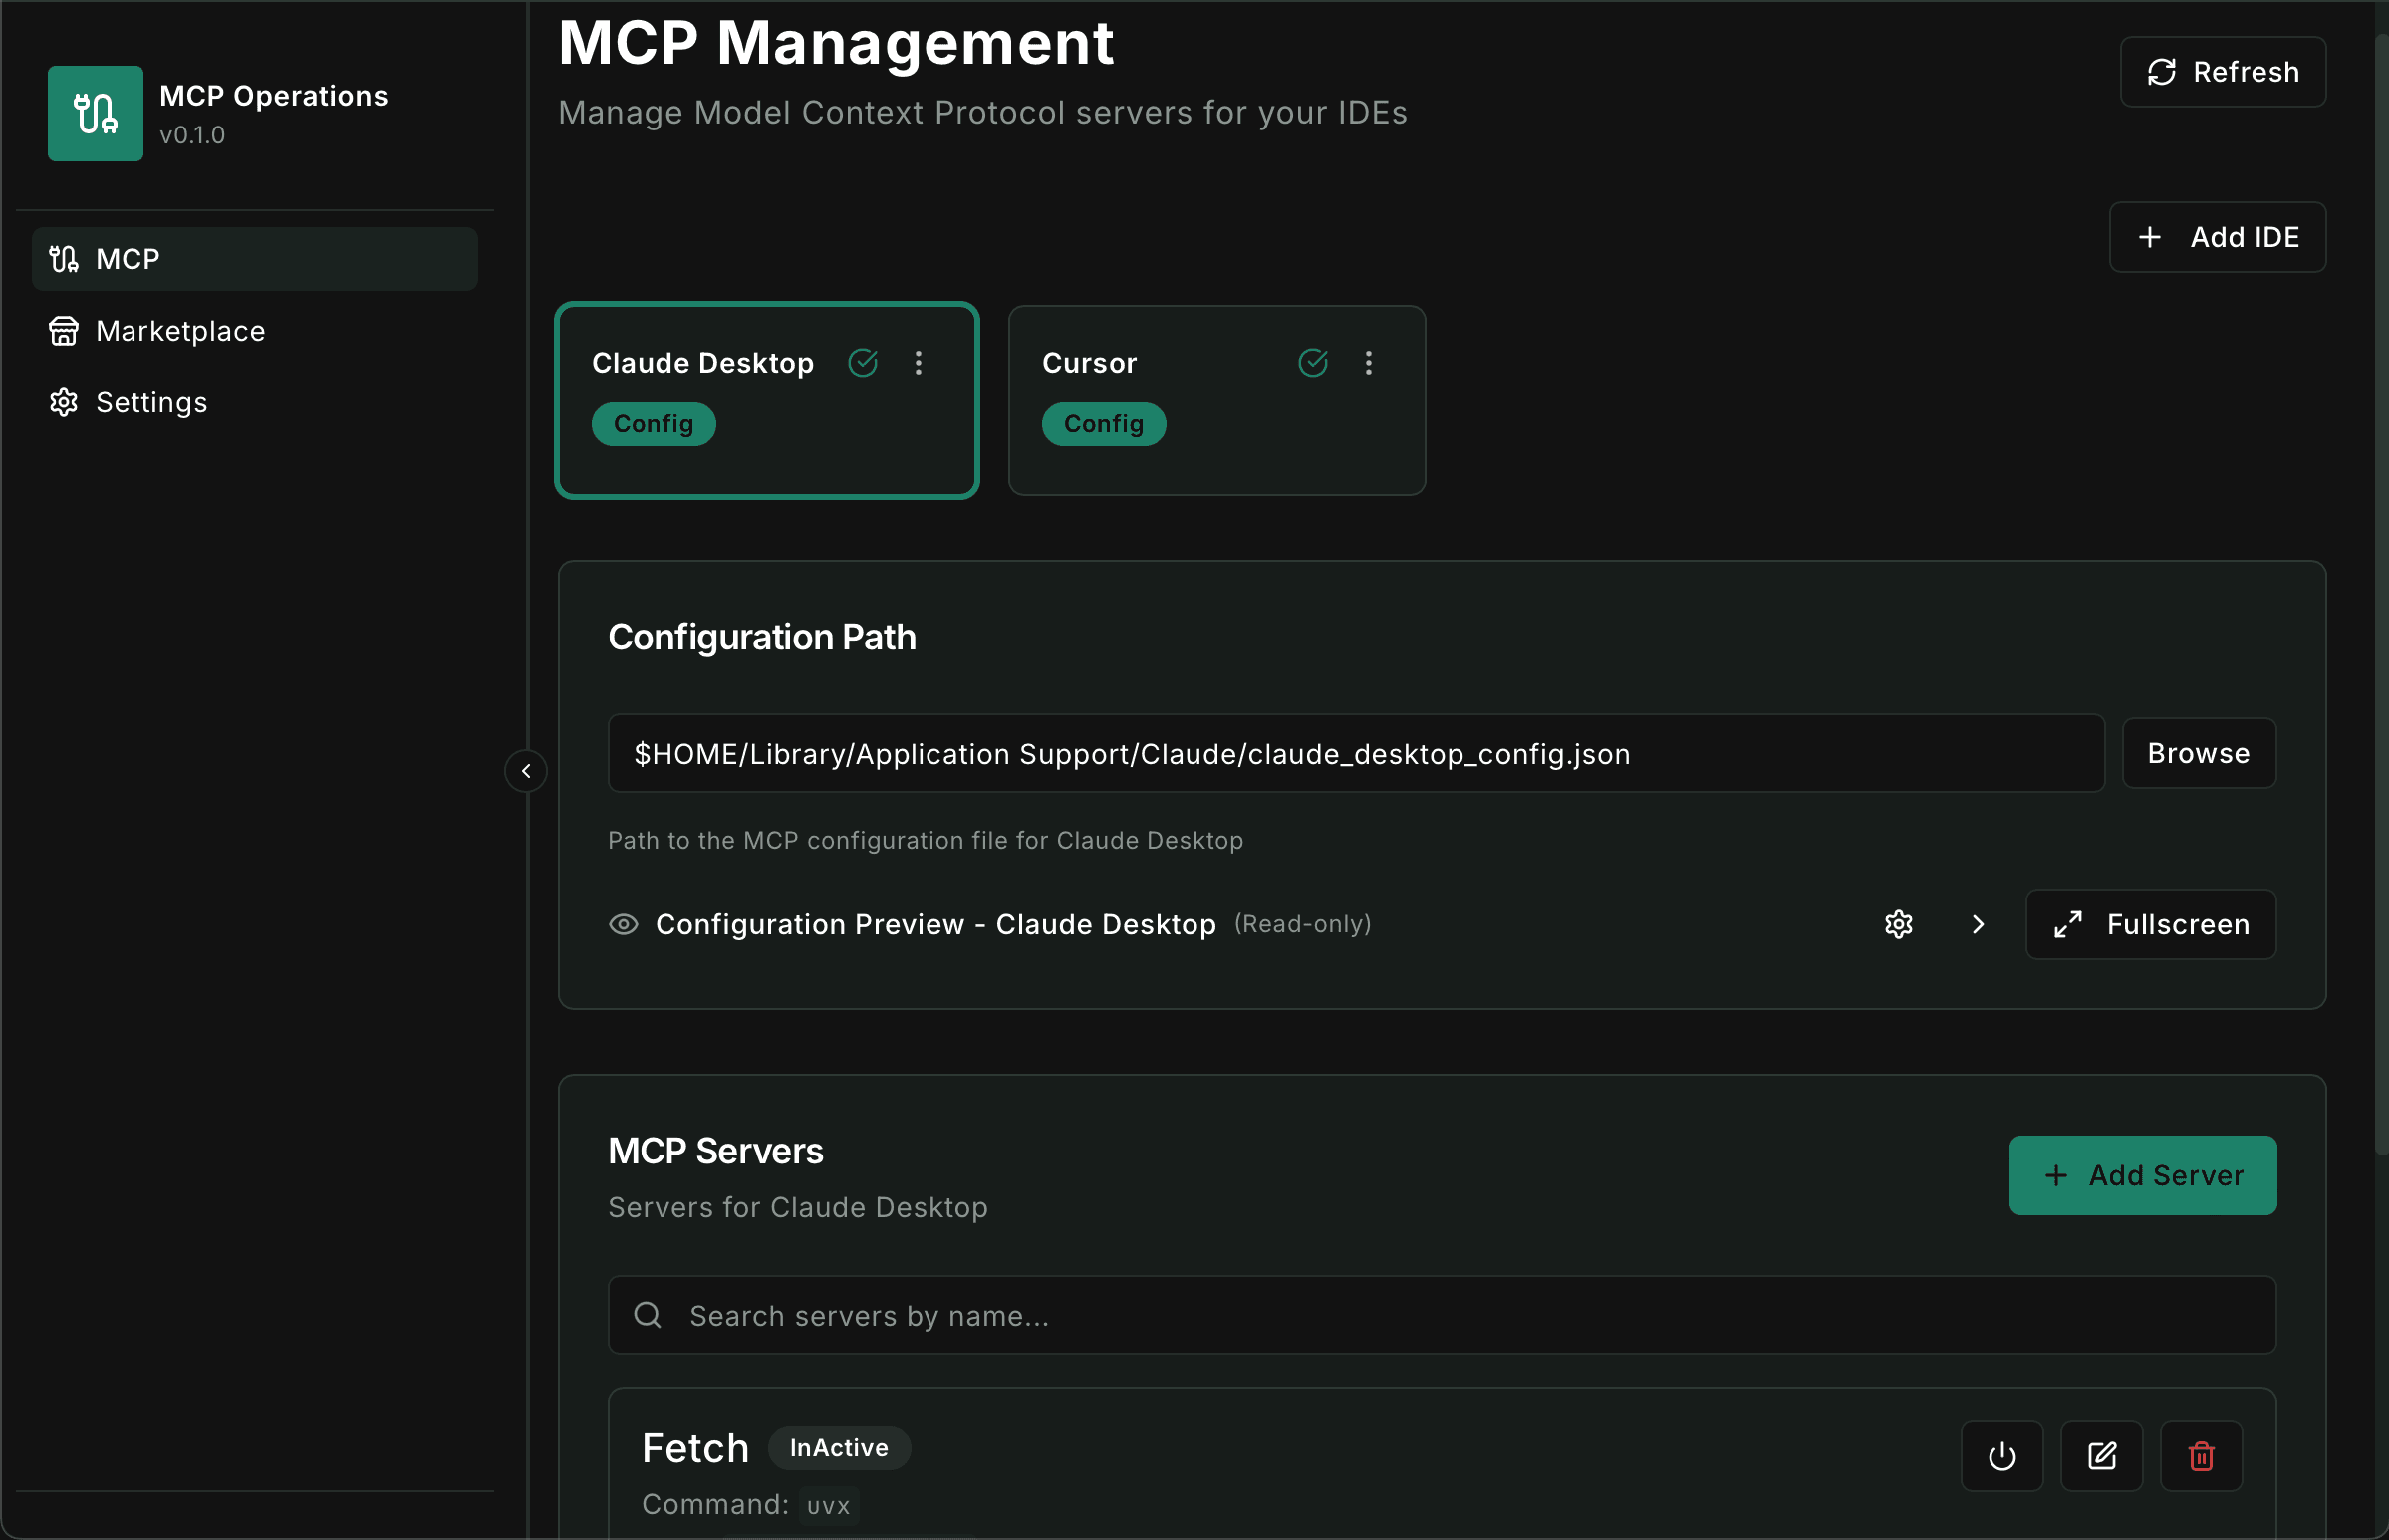Click the v0.1.0 version label

tap(192, 135)
